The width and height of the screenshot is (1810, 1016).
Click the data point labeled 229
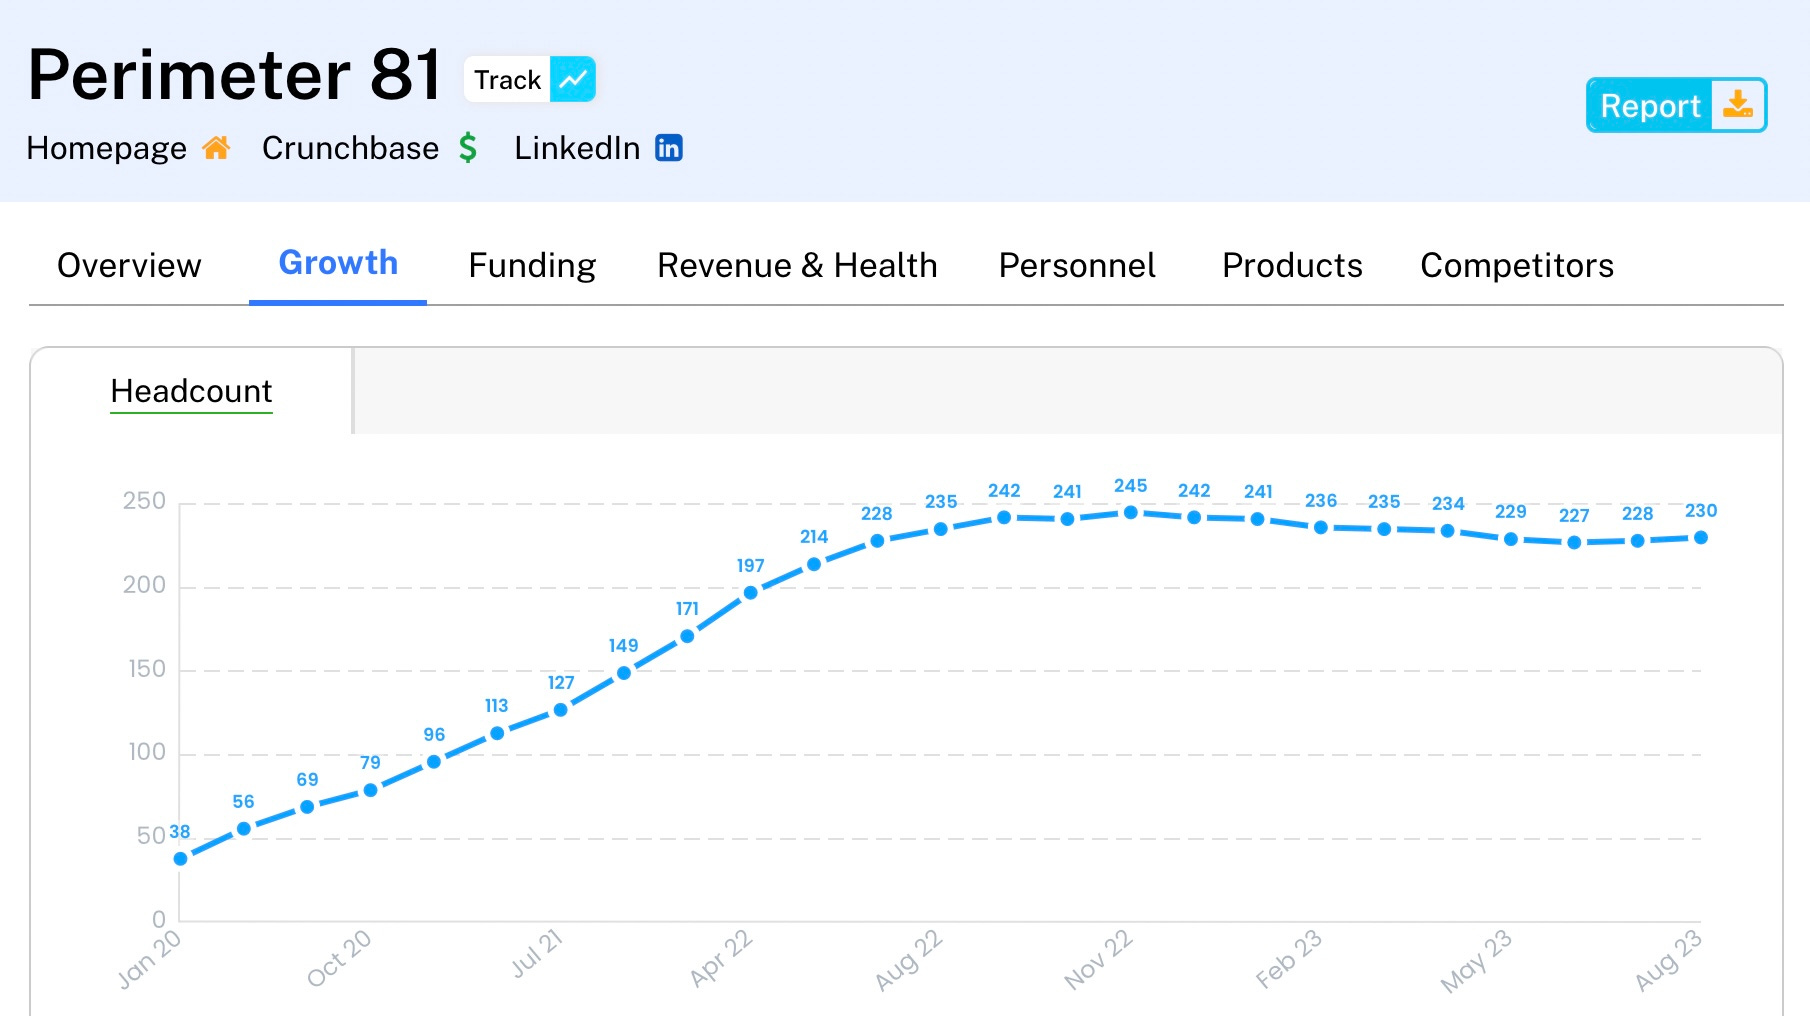pyautogui.click(x=1511, y=539)
